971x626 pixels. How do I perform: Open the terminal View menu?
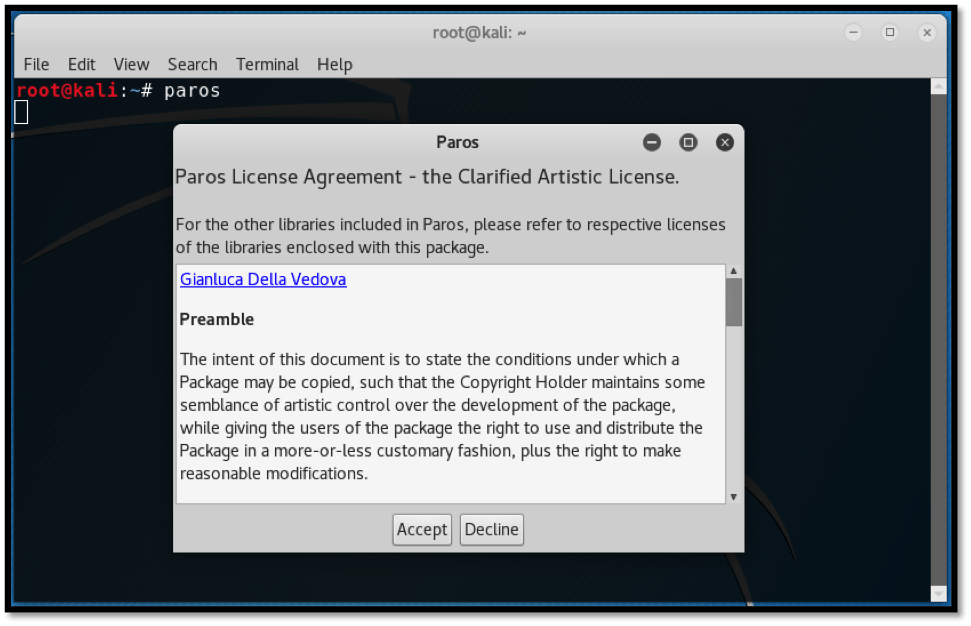pyautogui.click(x=131, y=64)
